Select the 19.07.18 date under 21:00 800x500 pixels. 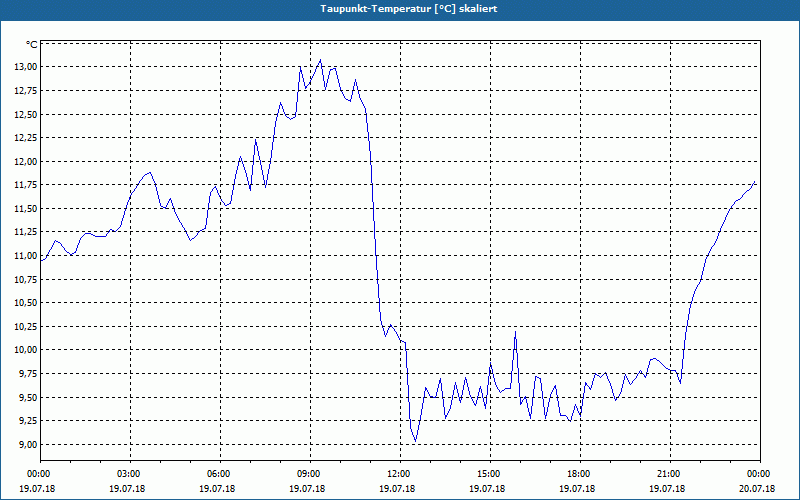pyautogui.click(x=667, y=488)
